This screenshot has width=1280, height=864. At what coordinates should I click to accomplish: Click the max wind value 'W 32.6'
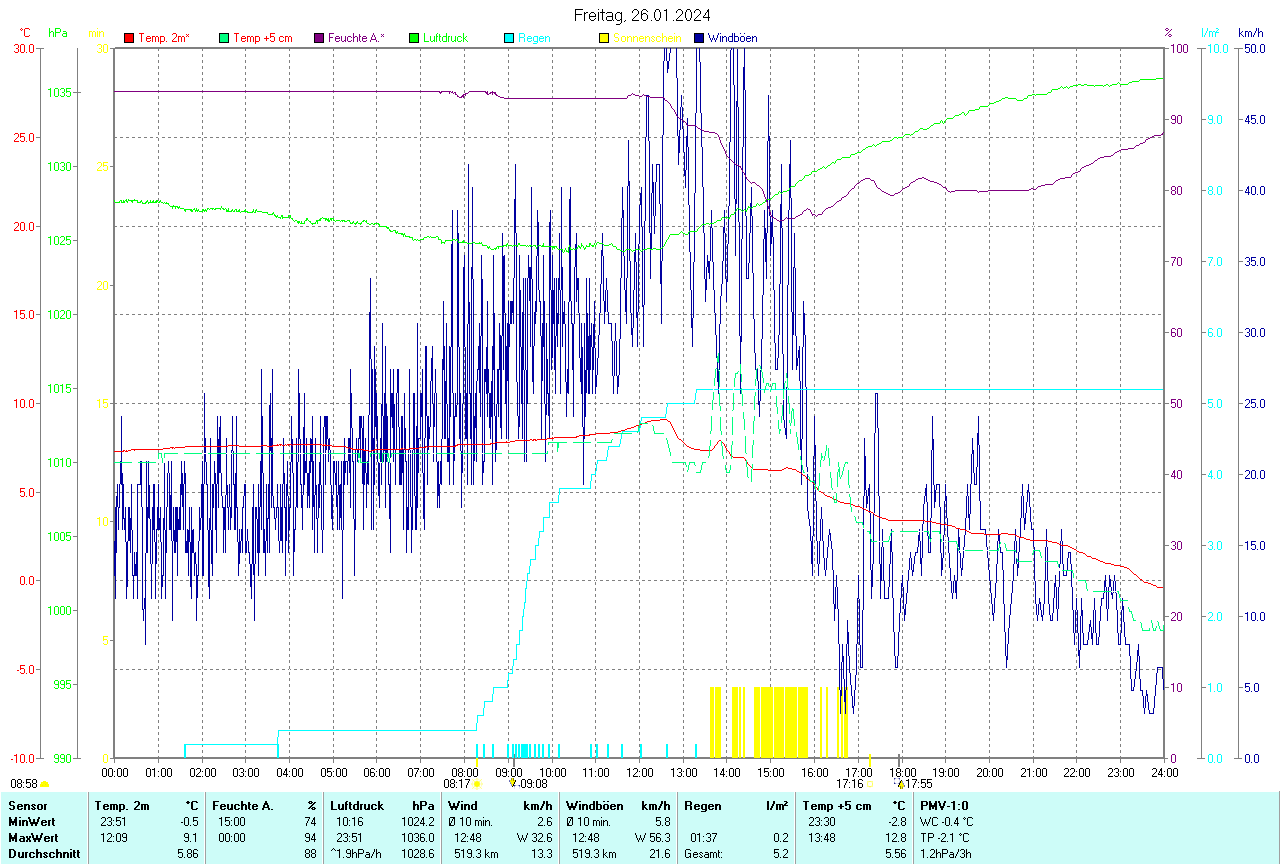pyautogui.click(x=534, y=837)
